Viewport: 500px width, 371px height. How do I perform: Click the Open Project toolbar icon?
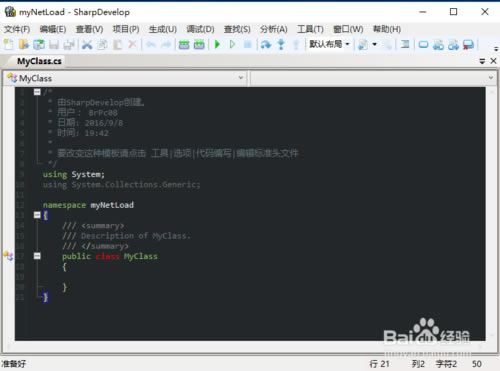coord(39,44)
